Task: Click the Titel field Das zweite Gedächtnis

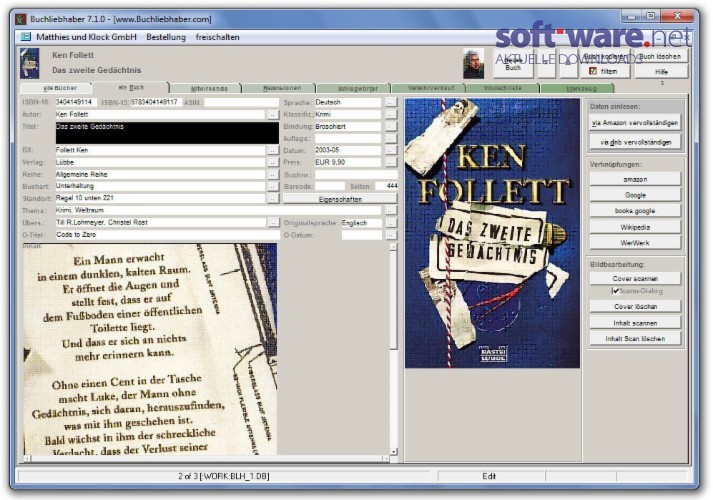Action: 167,133
